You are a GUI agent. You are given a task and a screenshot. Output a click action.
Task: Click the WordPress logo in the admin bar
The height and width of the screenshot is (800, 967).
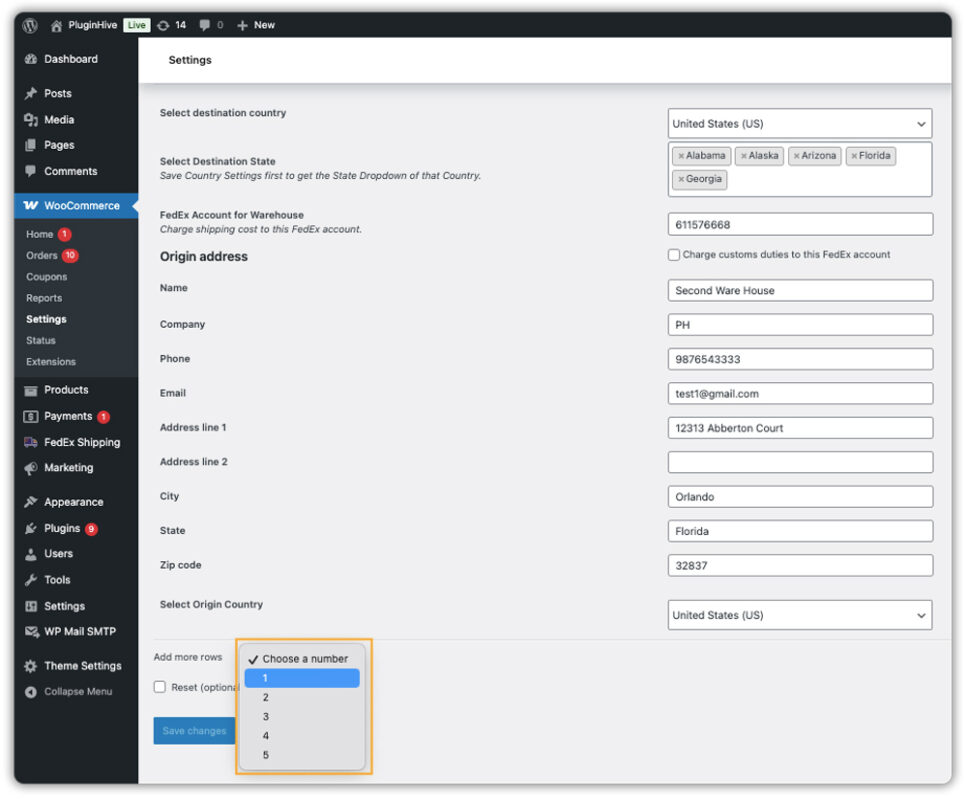28,25
